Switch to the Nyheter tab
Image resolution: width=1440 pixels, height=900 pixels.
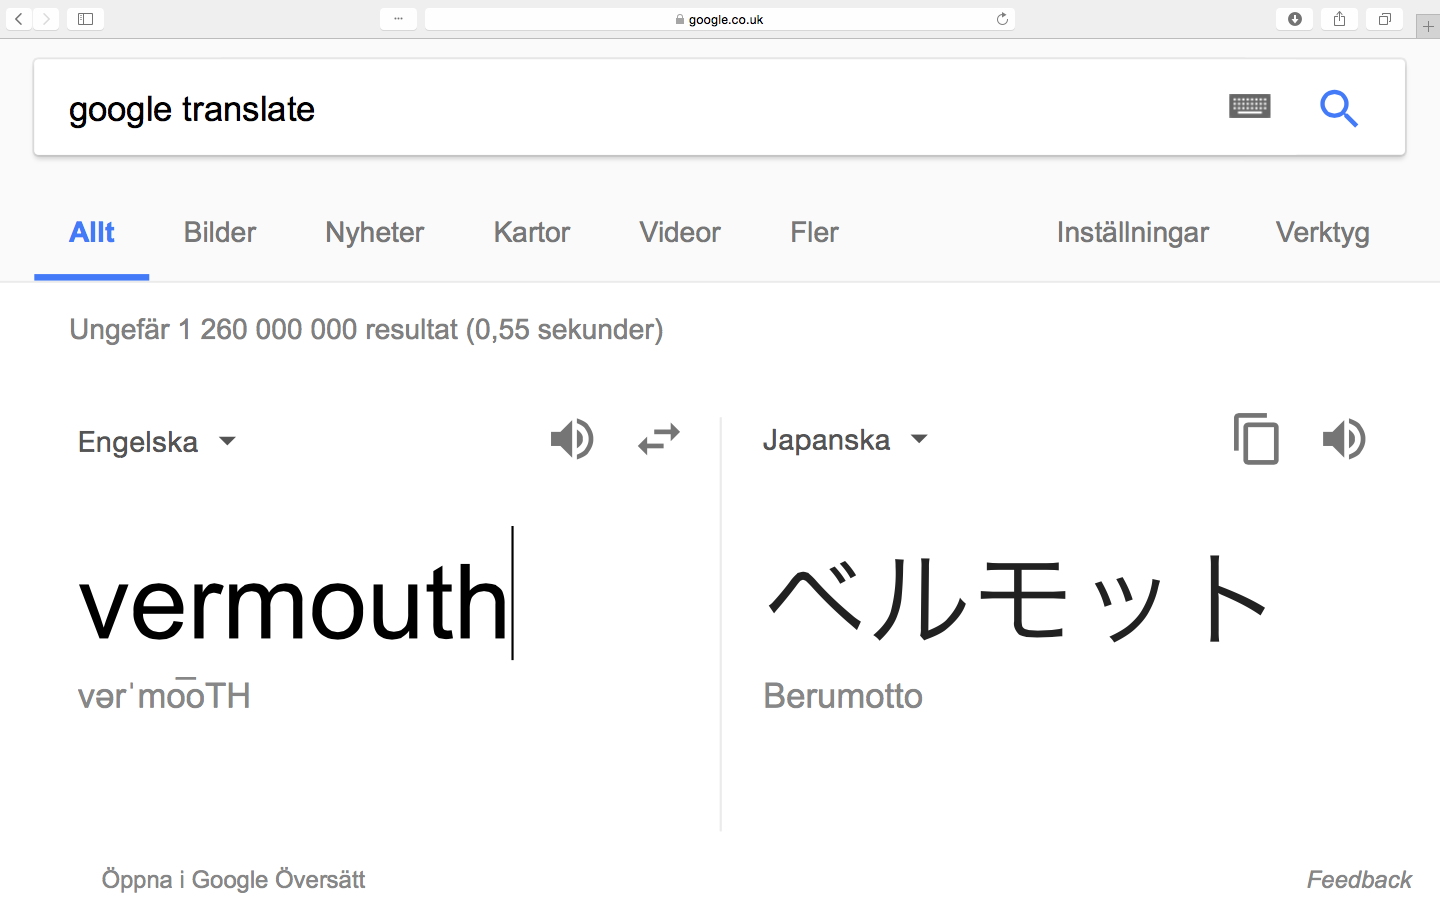(375, 232)
